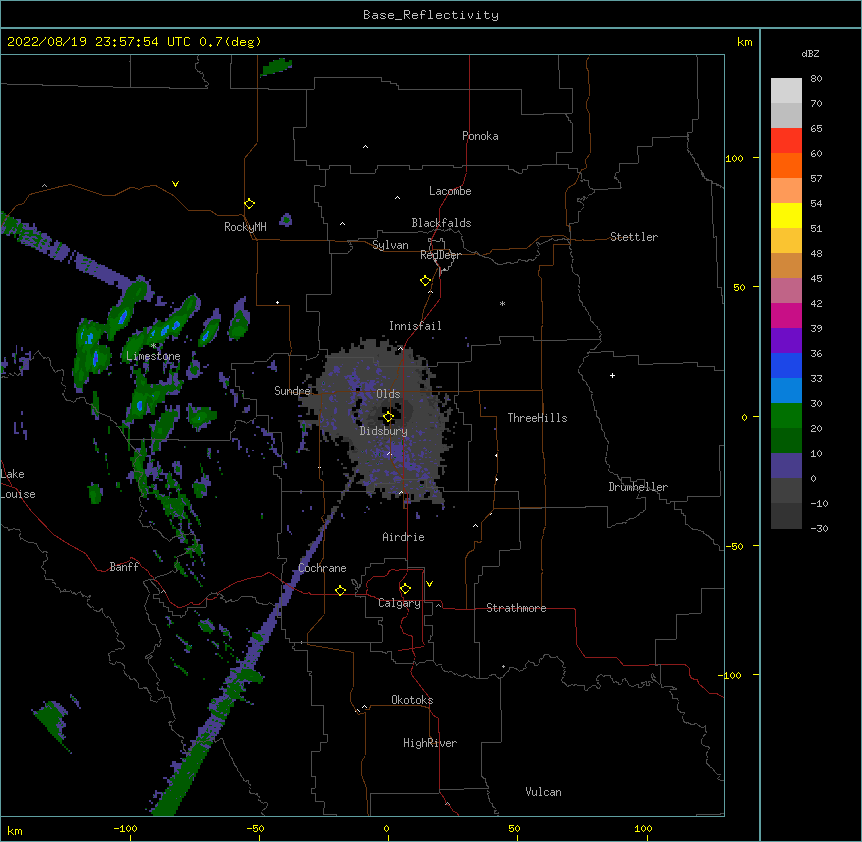Click the Sundre town label
The width and height of the screenshot is (862, 842).
pyautogui.click(x=292, y=391)
